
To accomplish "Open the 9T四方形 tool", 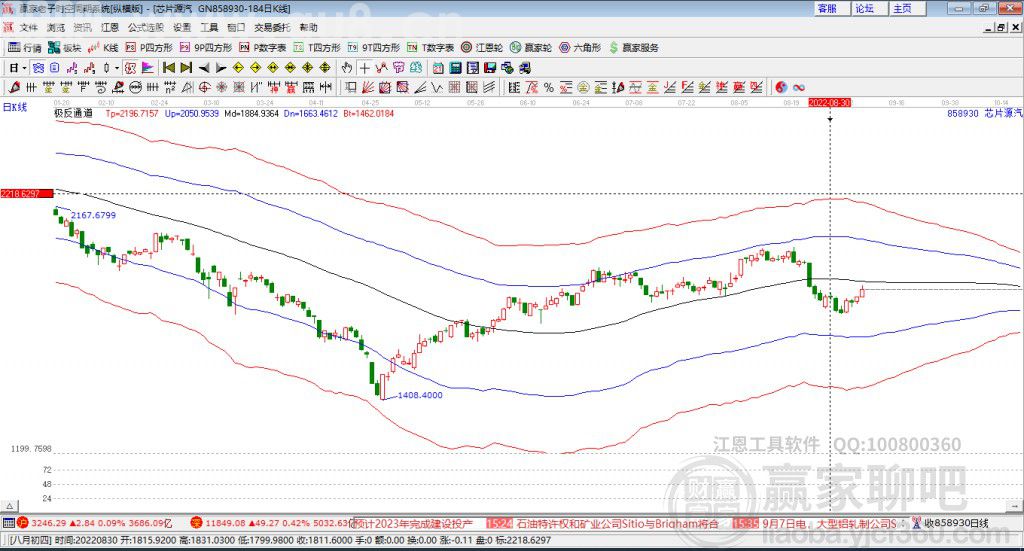I will coord(374,48).
